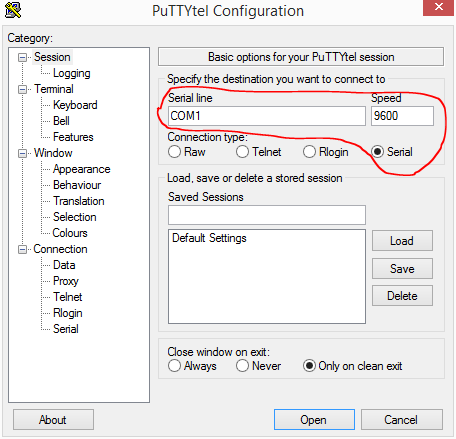Screen dimensions: 456x439
Task: Choose Never for close window on exit
Action: [242, 366]
